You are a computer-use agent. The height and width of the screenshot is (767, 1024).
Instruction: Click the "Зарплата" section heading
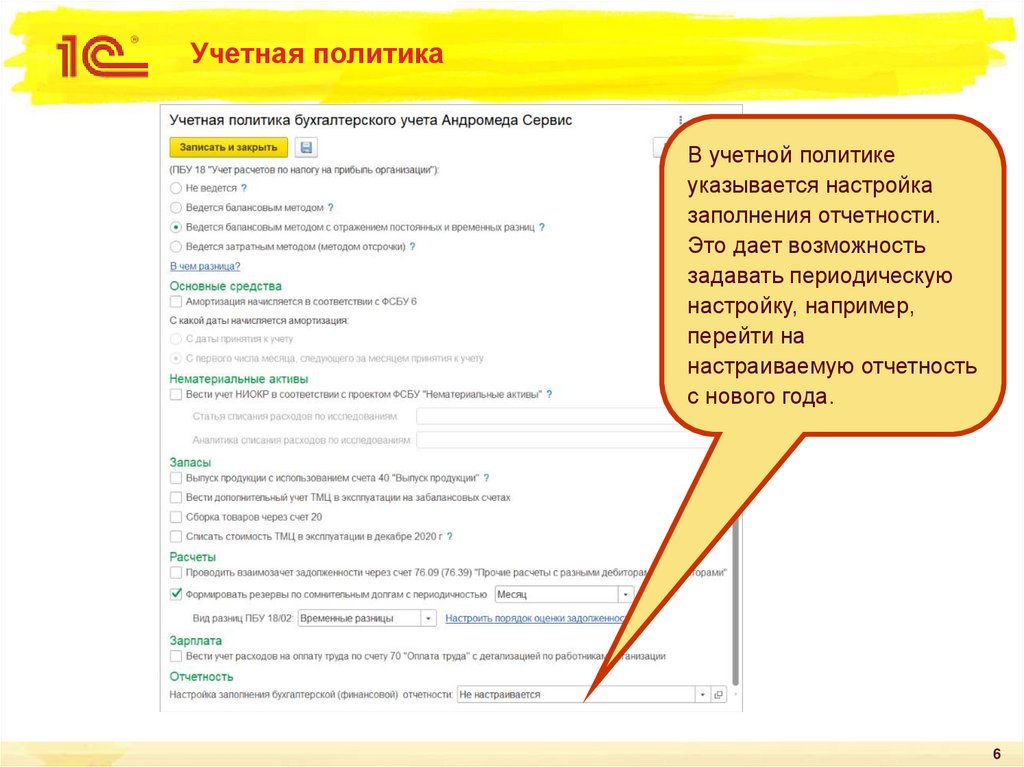pyautogui.click(x=196, y=641)
